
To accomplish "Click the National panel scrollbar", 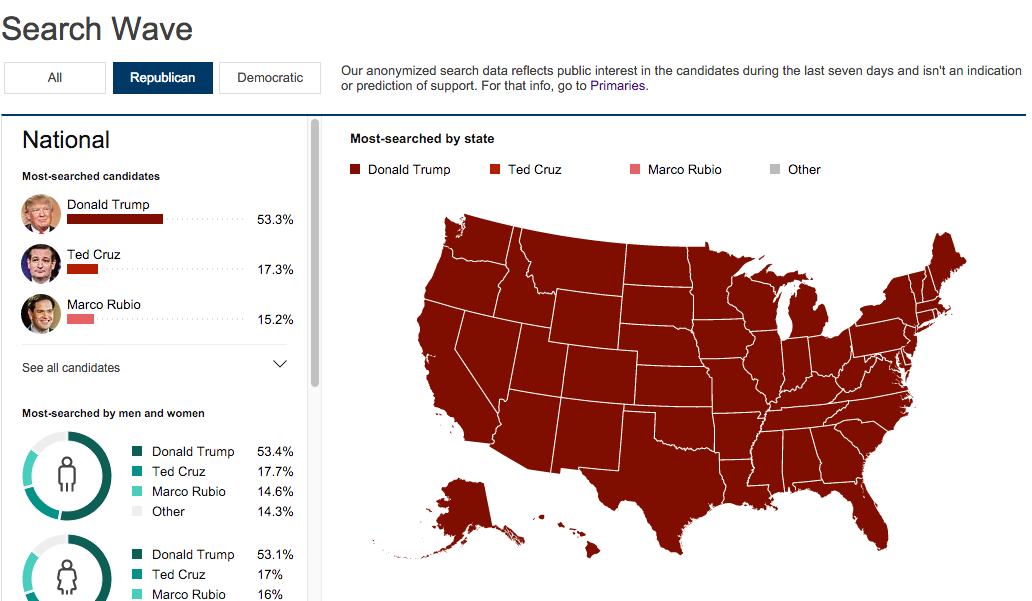I will click(315, 253).
